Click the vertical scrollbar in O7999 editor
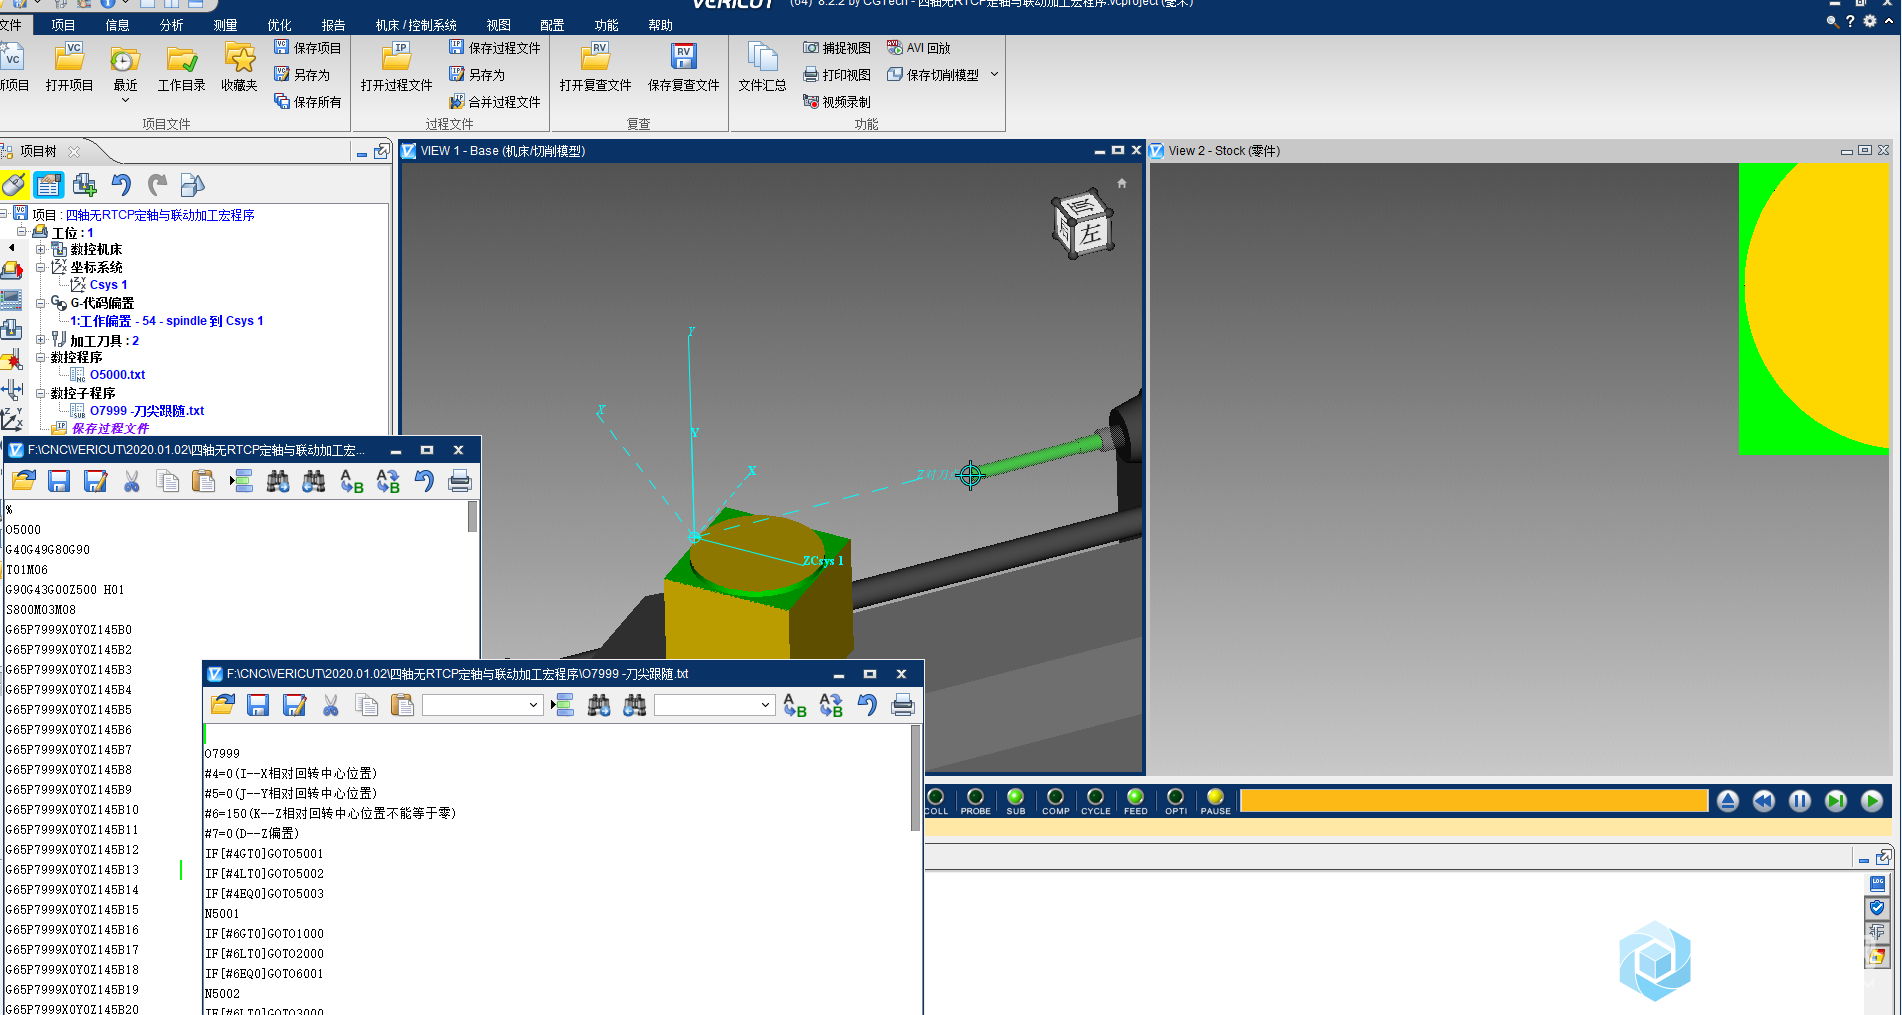This screenshot has width=1902, height=1015. pyautogui.click(x=915, y=778)
